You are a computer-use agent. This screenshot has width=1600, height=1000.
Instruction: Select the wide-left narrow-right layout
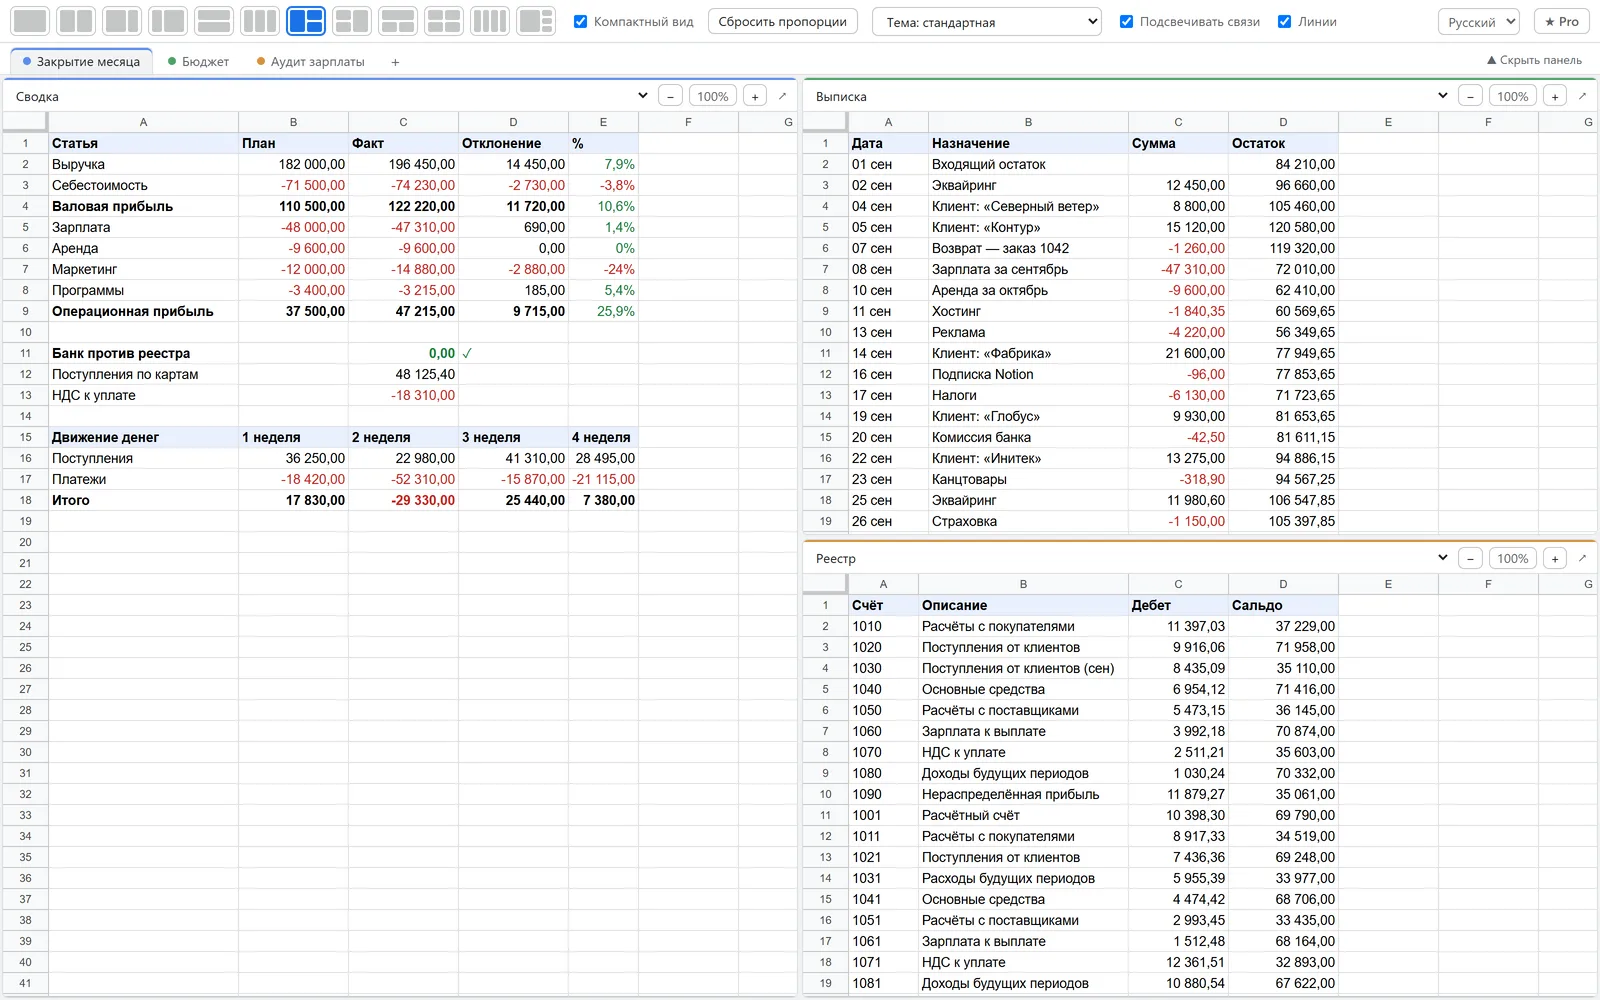click(x=122, y=21)
